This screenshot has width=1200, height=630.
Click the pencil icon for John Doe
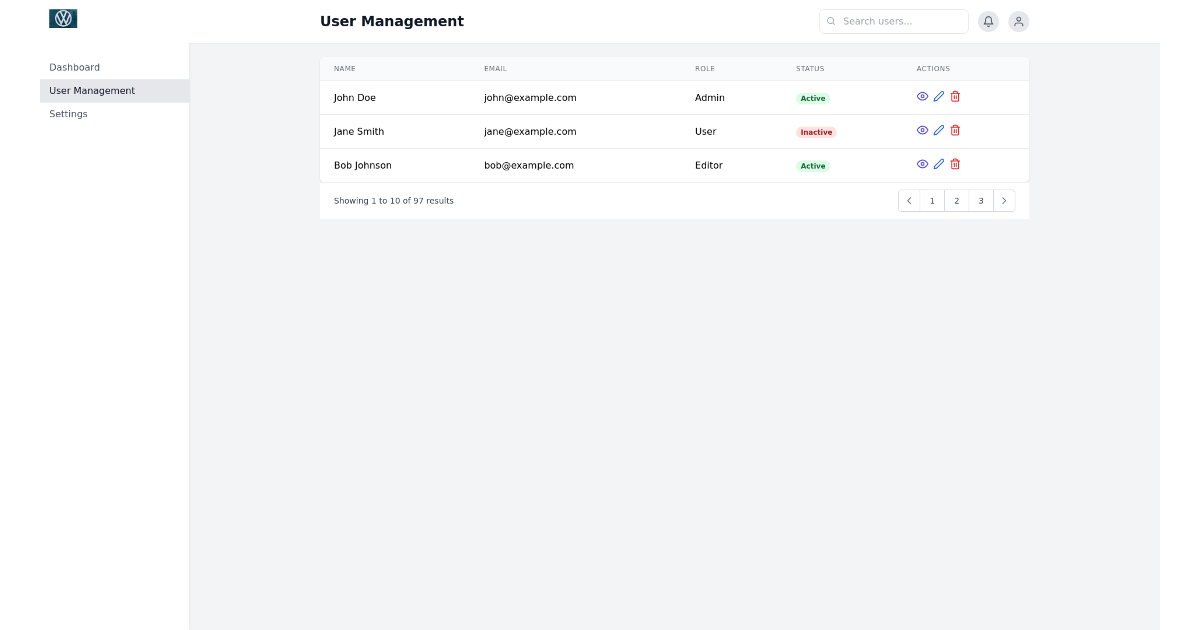click(938, 96)
